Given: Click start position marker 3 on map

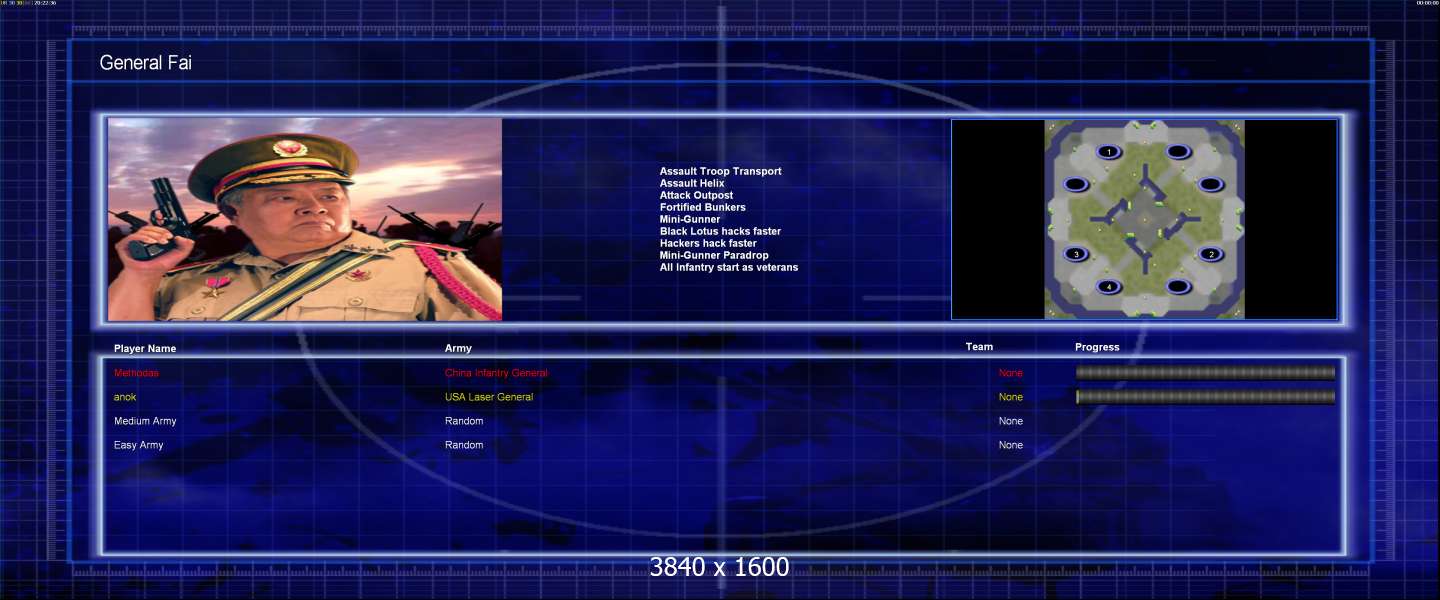Looking at the screenshot, I should (1076, 254).
